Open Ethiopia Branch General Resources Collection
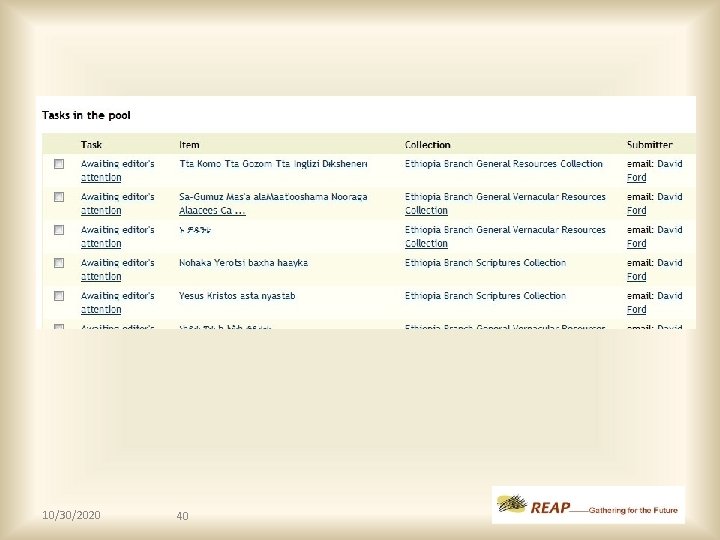The height and width of the screenshot is (540, 720). pos(504,164)
